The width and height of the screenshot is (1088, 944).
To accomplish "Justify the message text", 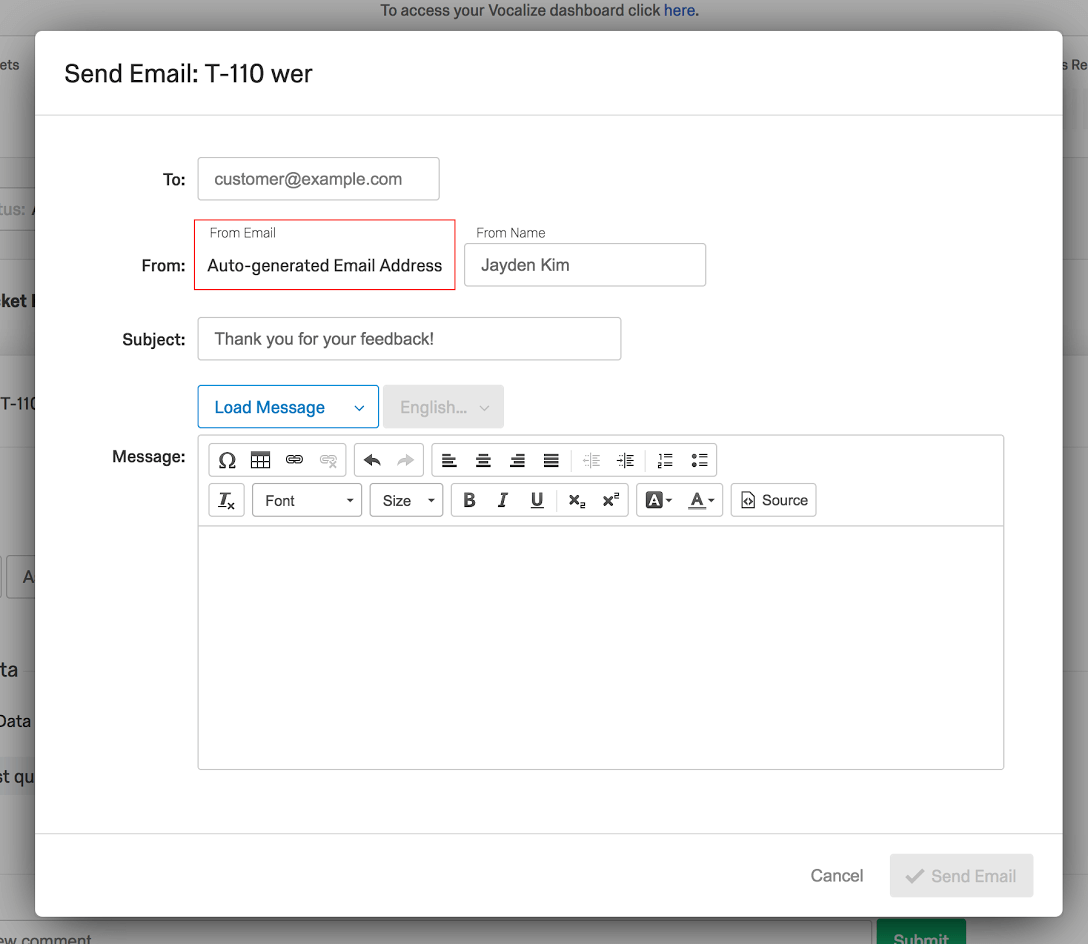I will pos(551,460).
